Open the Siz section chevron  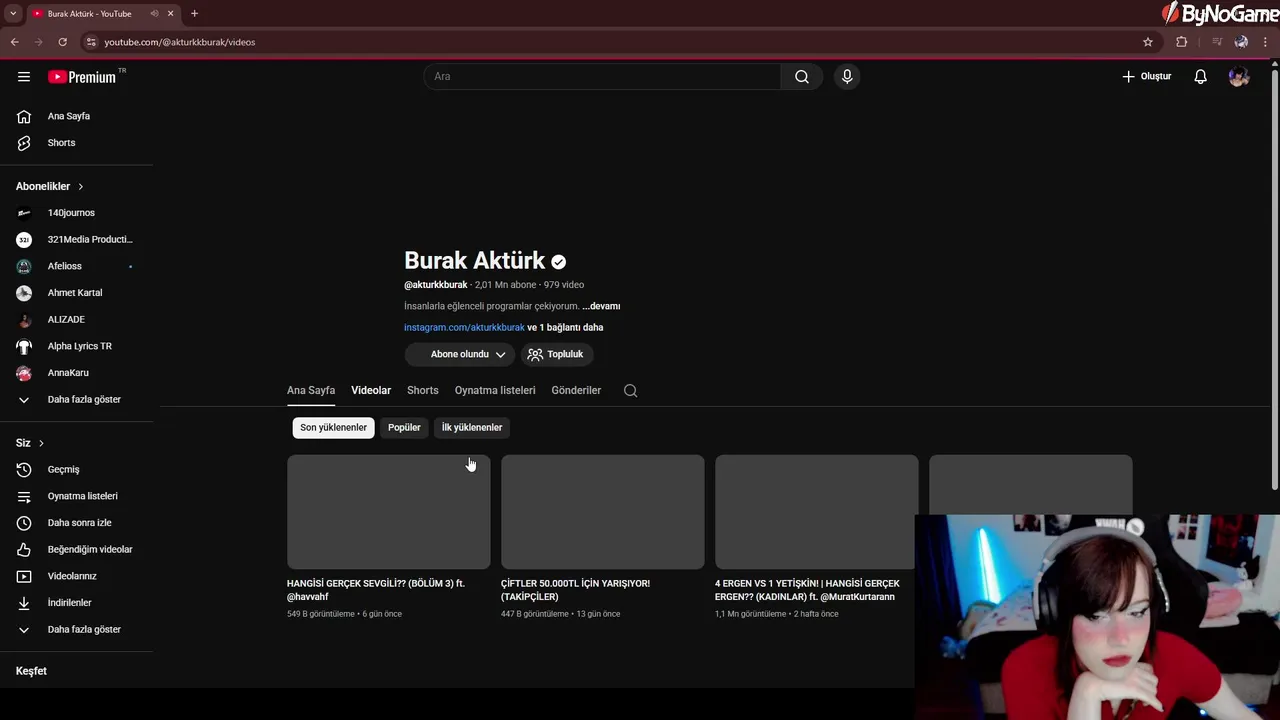(41, 443)
